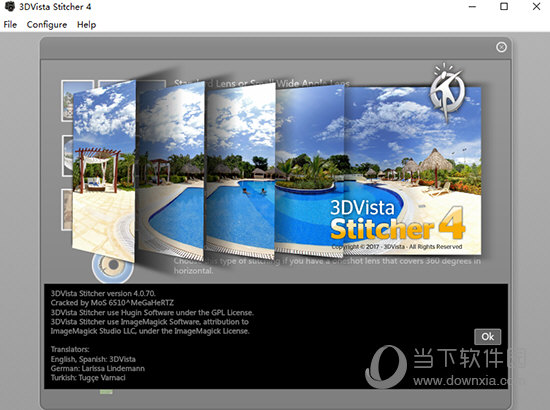The height and width of the screenshot is (410, 550).
Task: Open the Configure menu
Action: (47, 25)
